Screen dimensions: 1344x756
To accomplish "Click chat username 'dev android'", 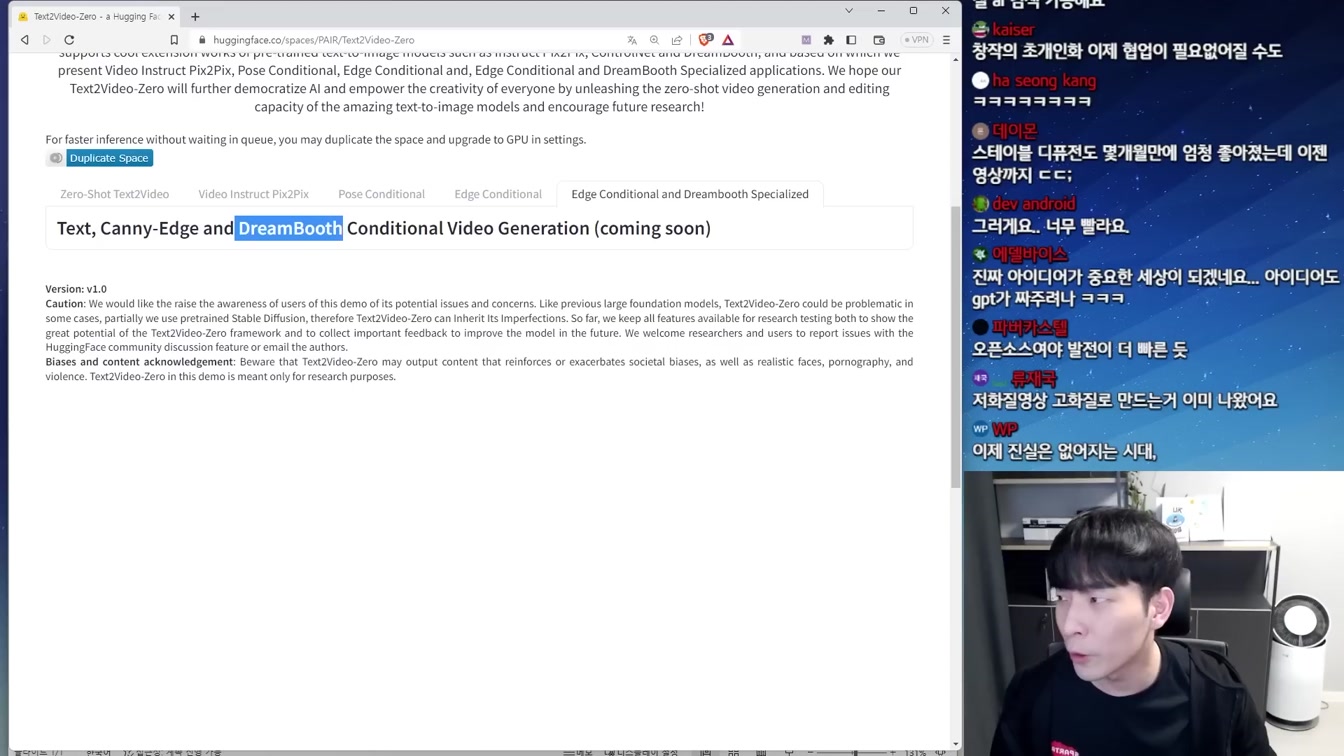I will click(1034, 204).
